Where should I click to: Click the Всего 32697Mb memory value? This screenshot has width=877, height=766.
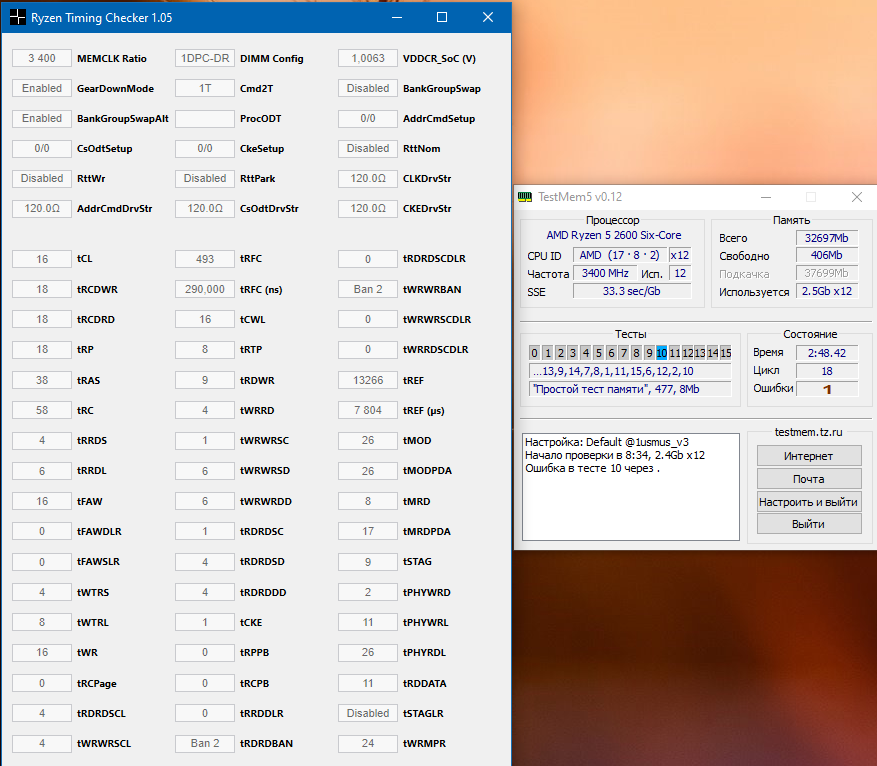827,238
